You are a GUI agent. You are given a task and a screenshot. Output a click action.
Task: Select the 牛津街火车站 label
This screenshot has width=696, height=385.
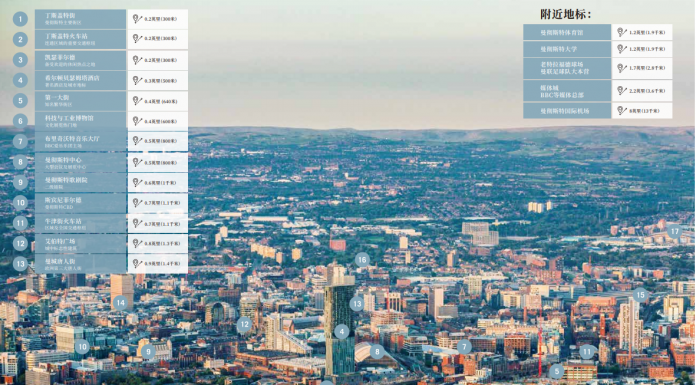[63, 221]
